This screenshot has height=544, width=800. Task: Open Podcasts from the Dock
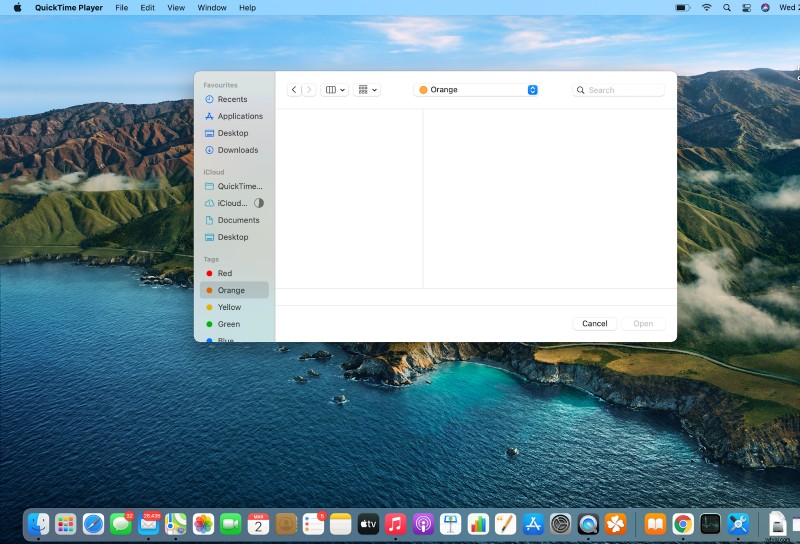coord(423,524)
